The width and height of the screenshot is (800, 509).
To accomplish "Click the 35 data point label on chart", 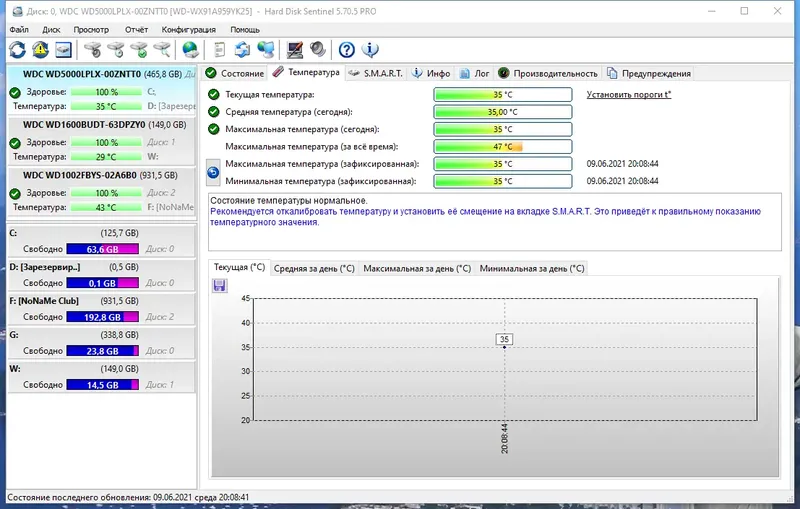I will coord(504,339).
